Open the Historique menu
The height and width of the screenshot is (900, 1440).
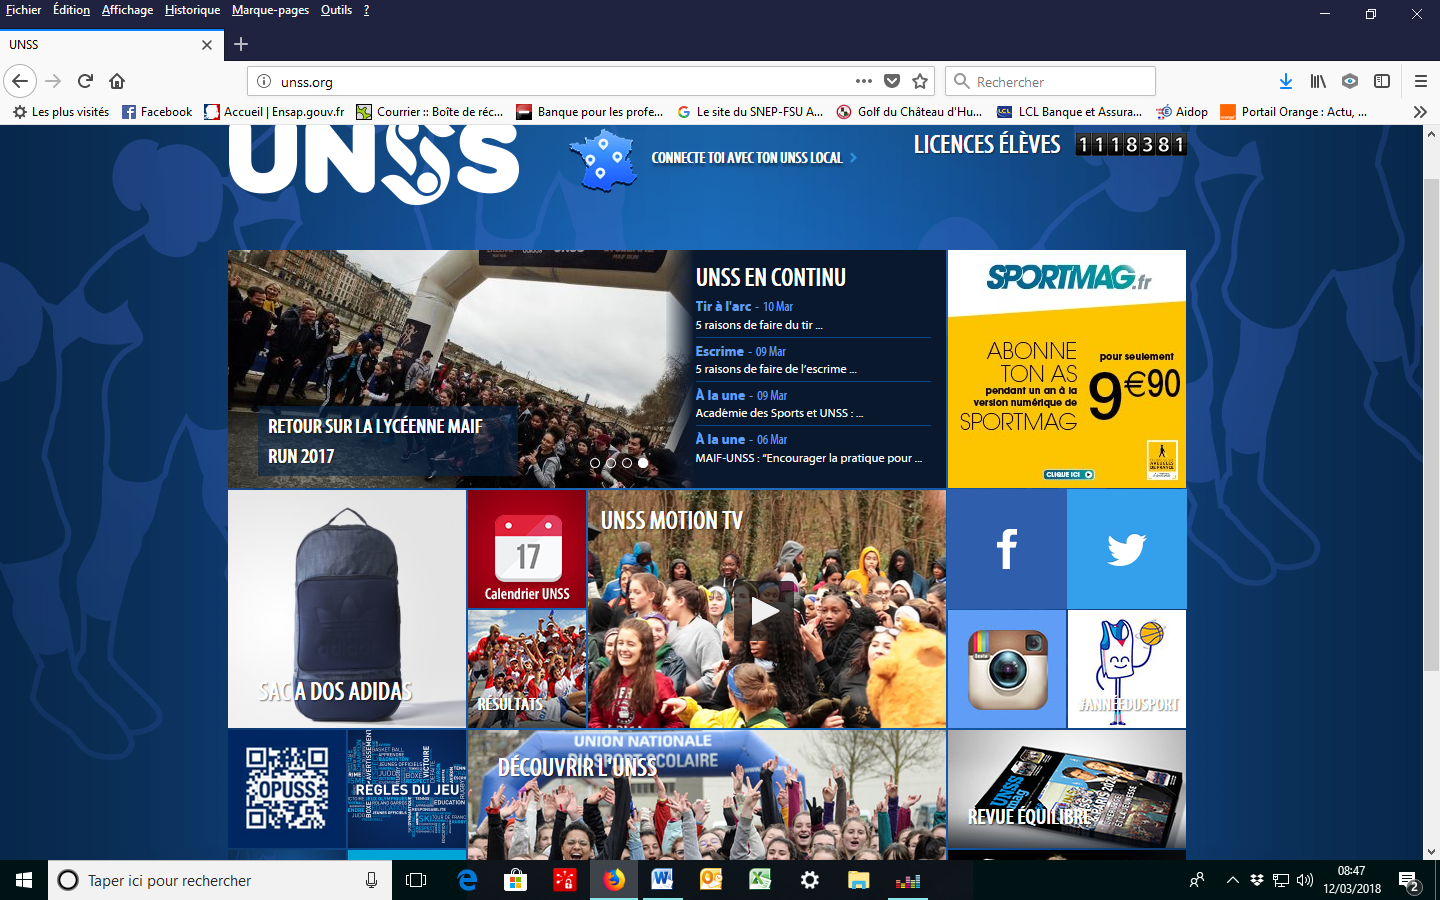coord(192,10)
